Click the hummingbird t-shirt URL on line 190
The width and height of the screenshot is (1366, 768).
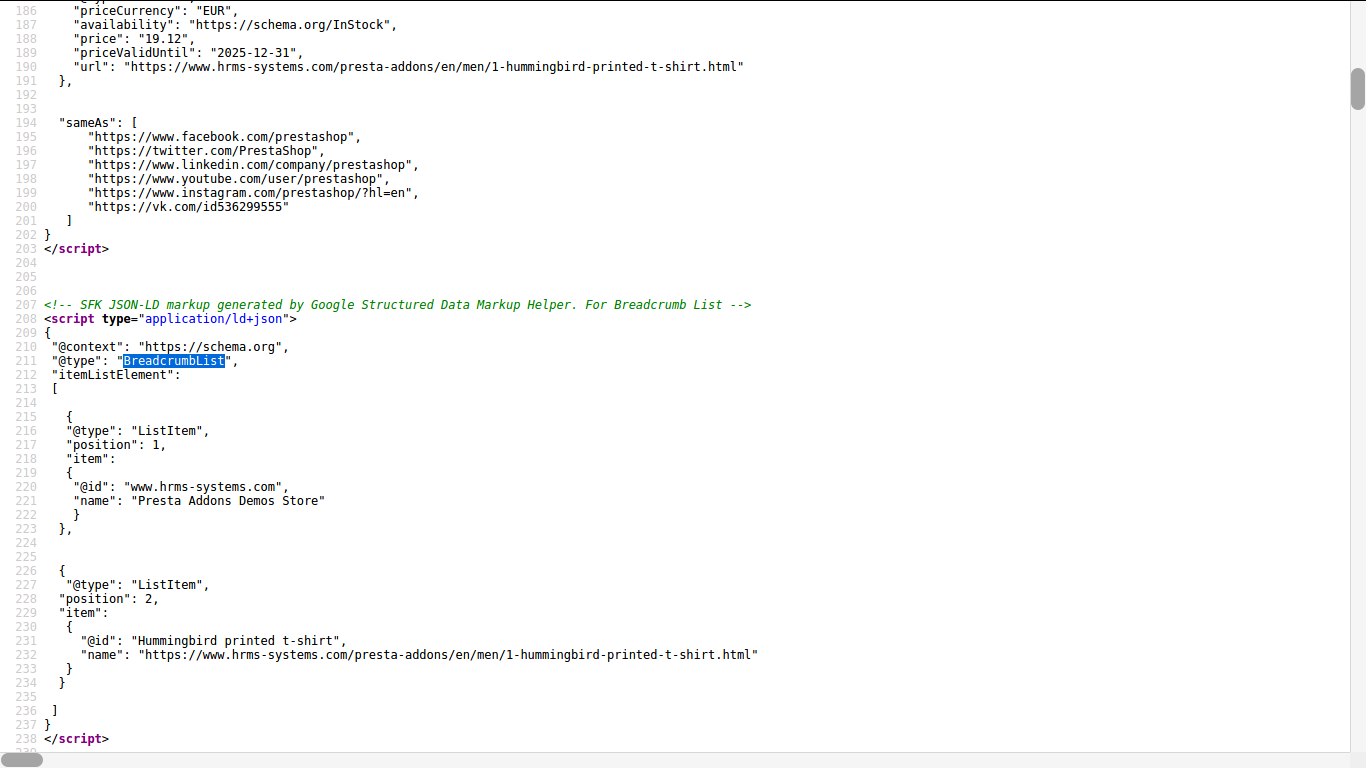point(434,67)
